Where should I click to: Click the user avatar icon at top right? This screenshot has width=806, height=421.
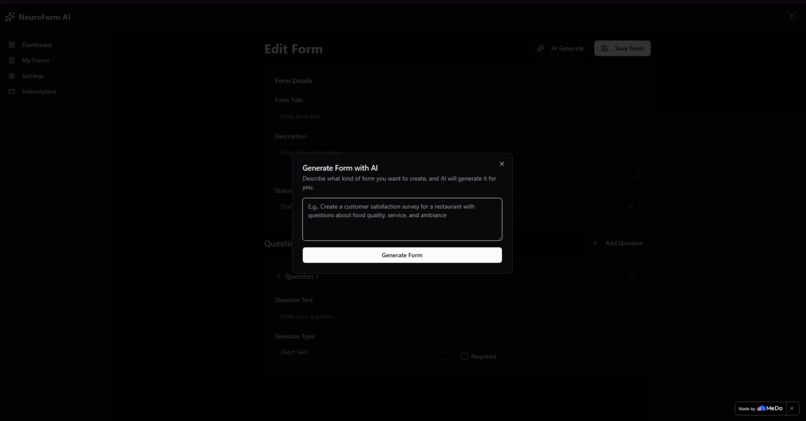791,17
